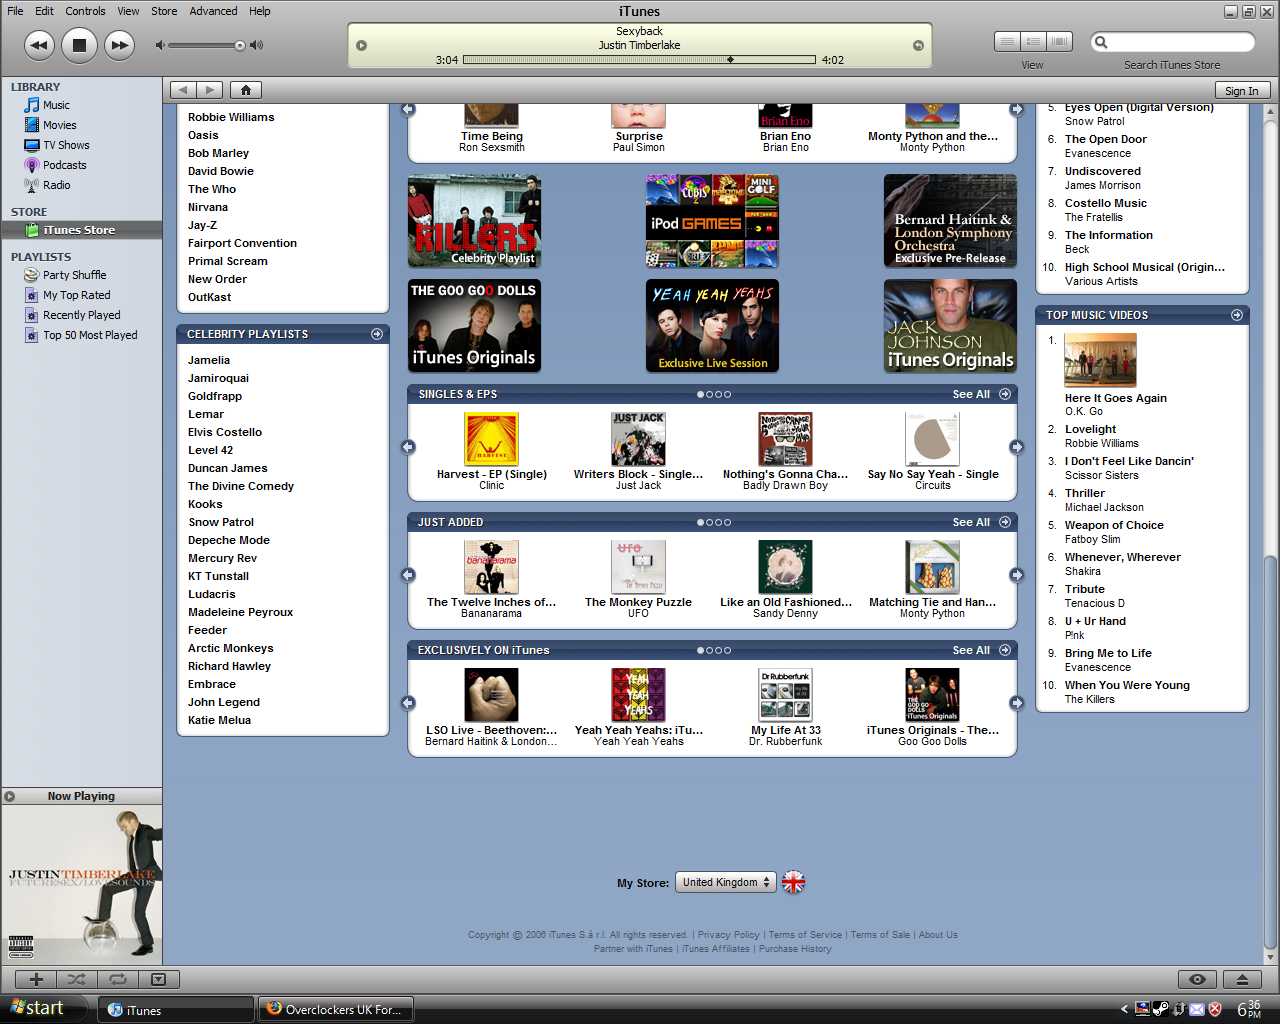The image size is (1280, 1024).
Task: Switch to Cover Flow view
Action: point(1059,42)
